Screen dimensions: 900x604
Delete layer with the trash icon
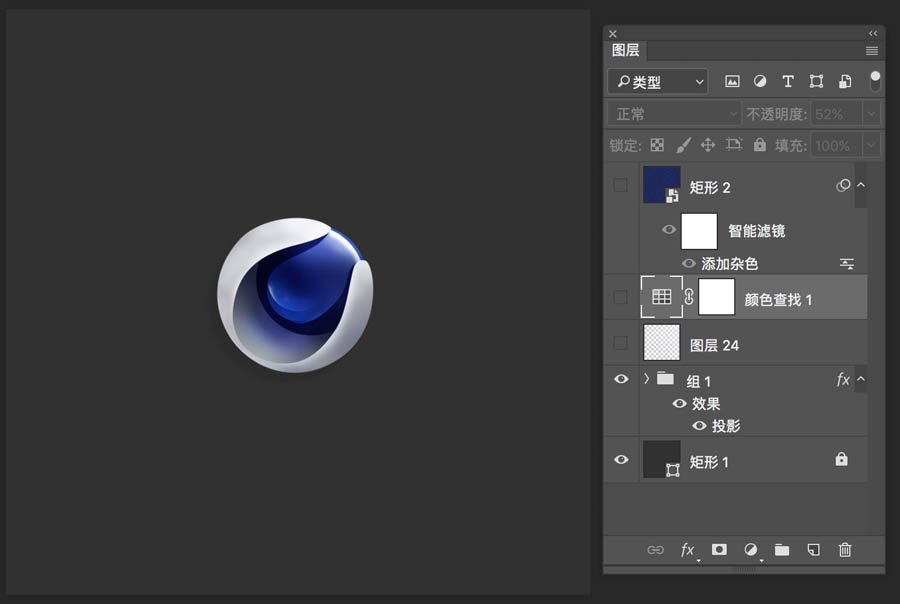[x=845, y=550]
